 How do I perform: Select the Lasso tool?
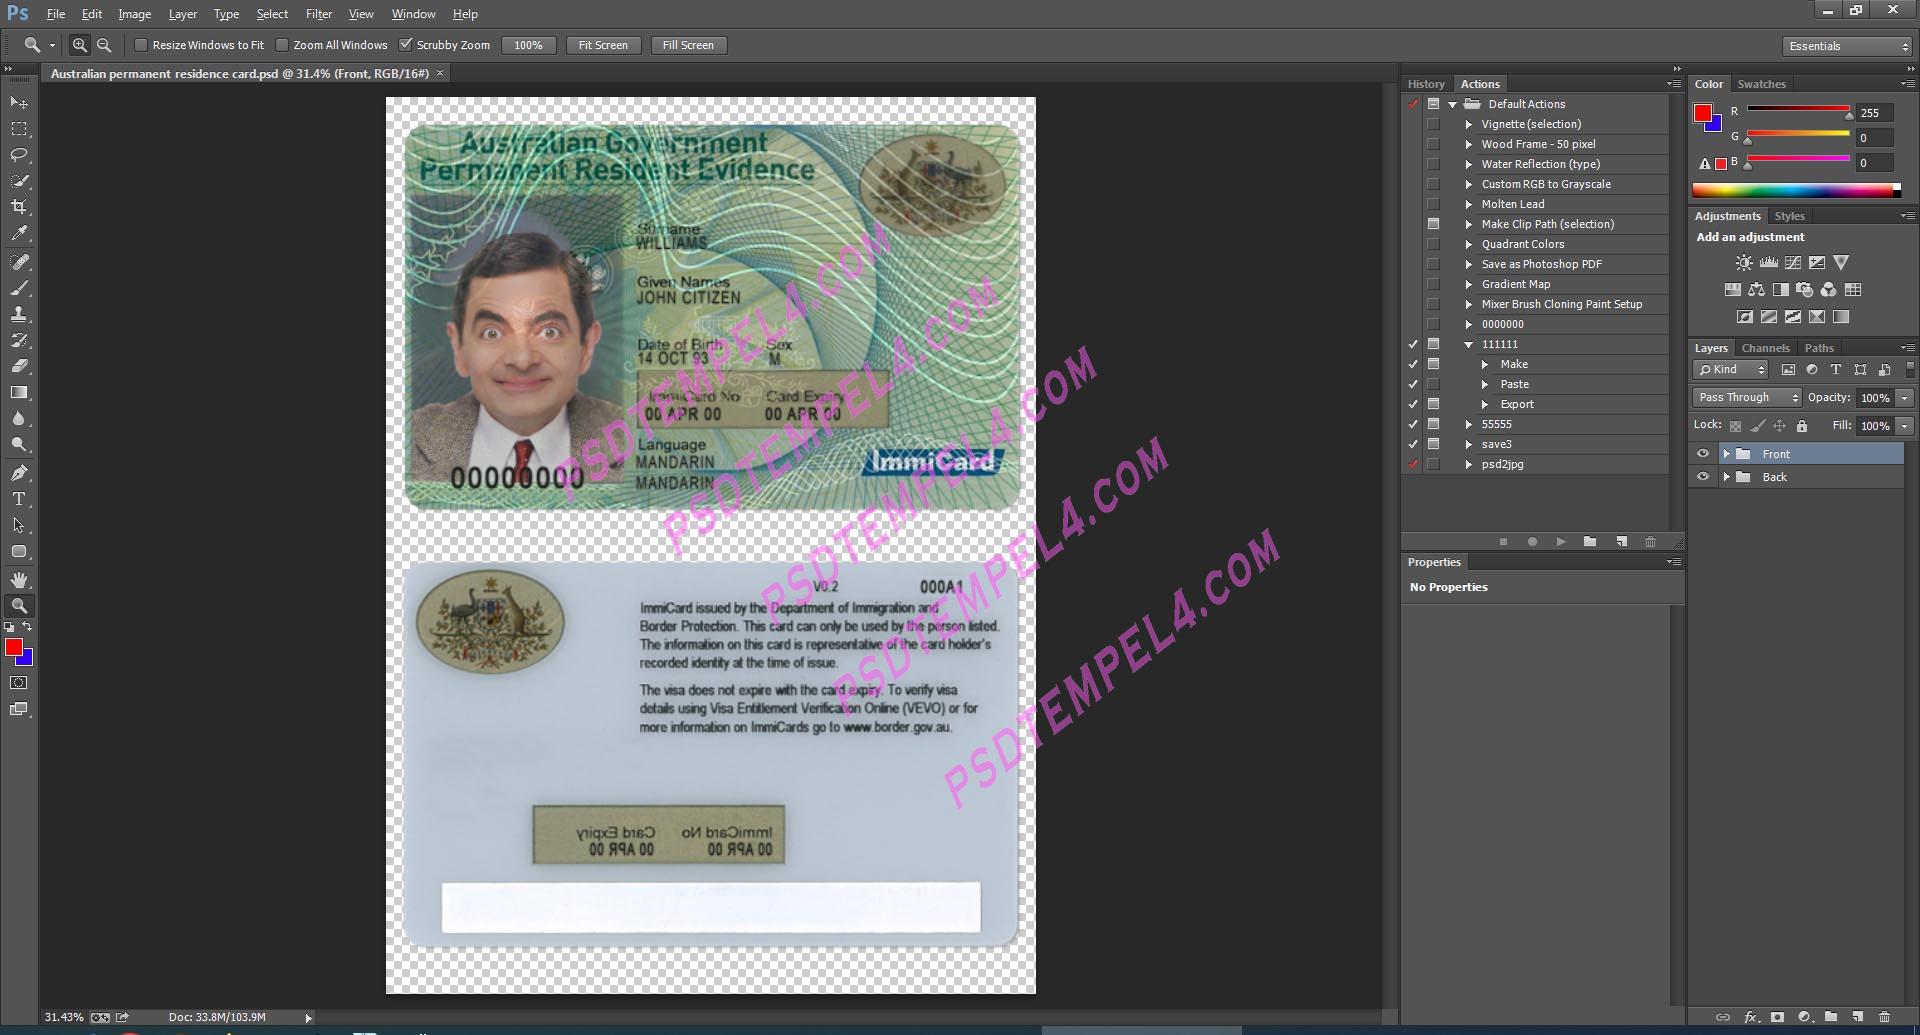pyautogui.click(x=19, y=155)
